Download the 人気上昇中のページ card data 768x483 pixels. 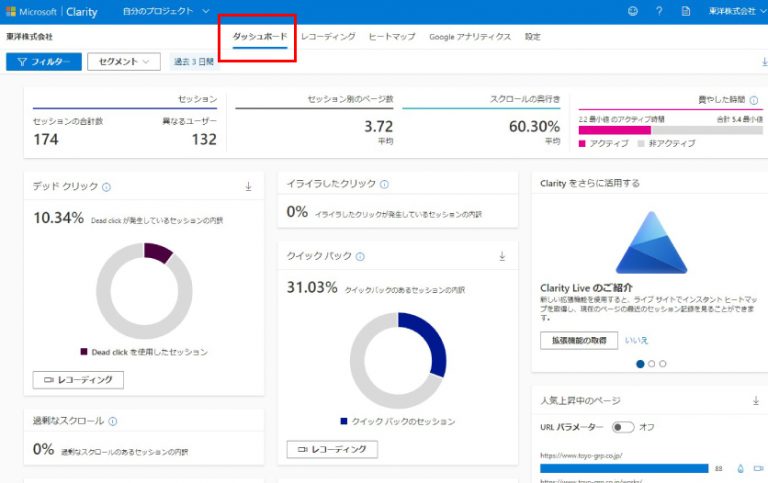tap(756, 401)
